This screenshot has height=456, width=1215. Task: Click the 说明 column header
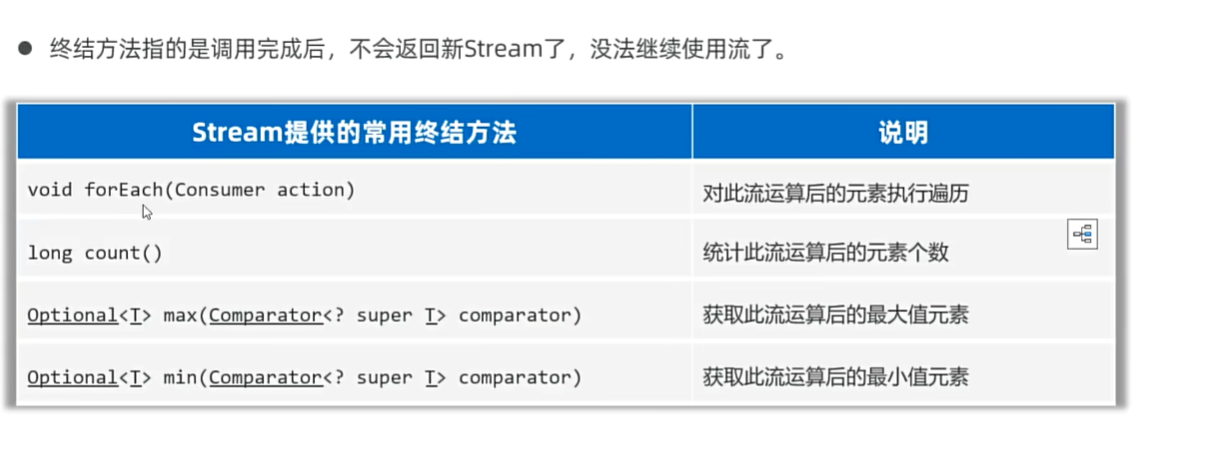903,131
